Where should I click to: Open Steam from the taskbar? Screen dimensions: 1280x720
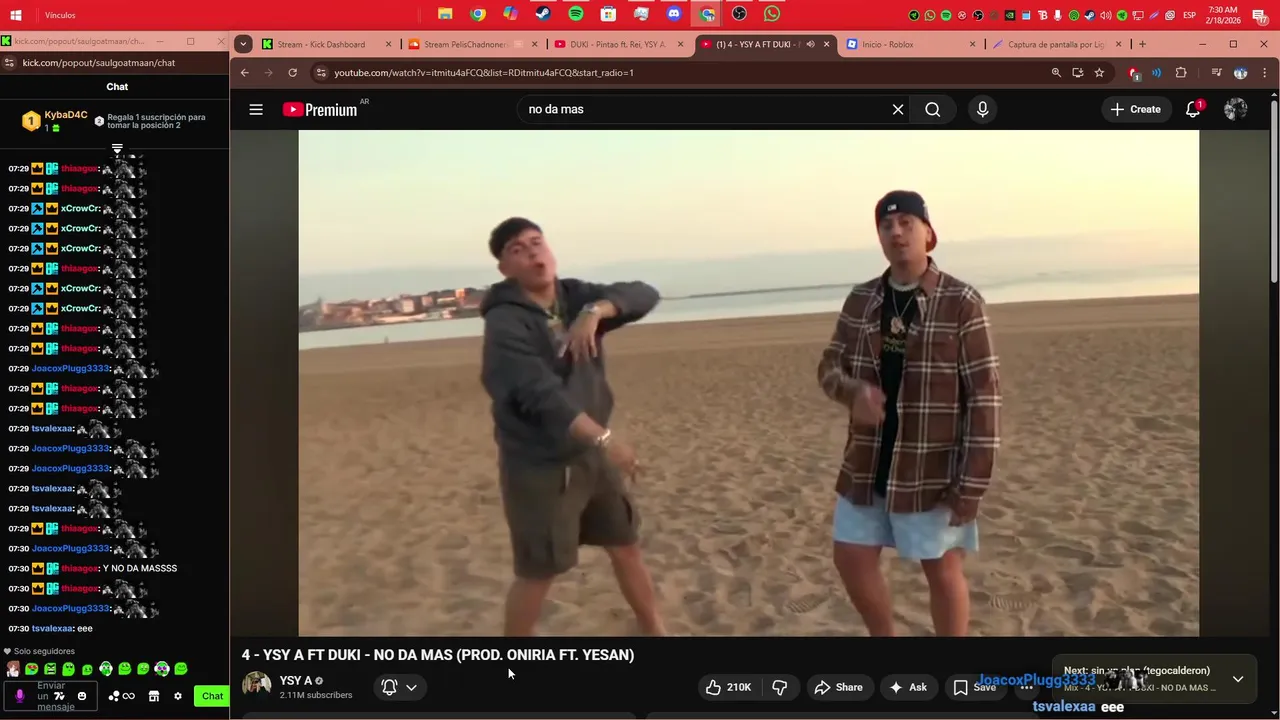(x=543, y=14)
